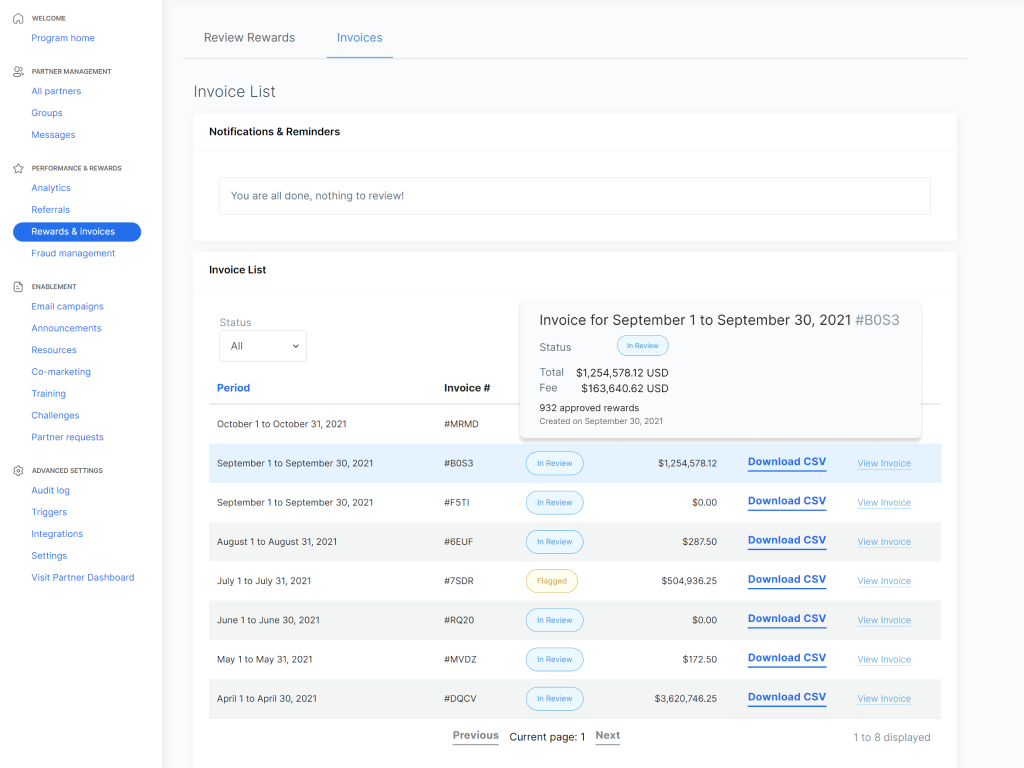This screenshot has width=1024, height=768.
Task: Open Email campaigns in sidebar
Action: 67,307
